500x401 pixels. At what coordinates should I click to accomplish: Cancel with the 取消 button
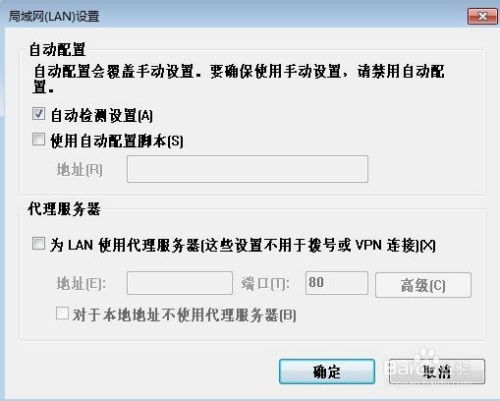click(x=437, y=371)
